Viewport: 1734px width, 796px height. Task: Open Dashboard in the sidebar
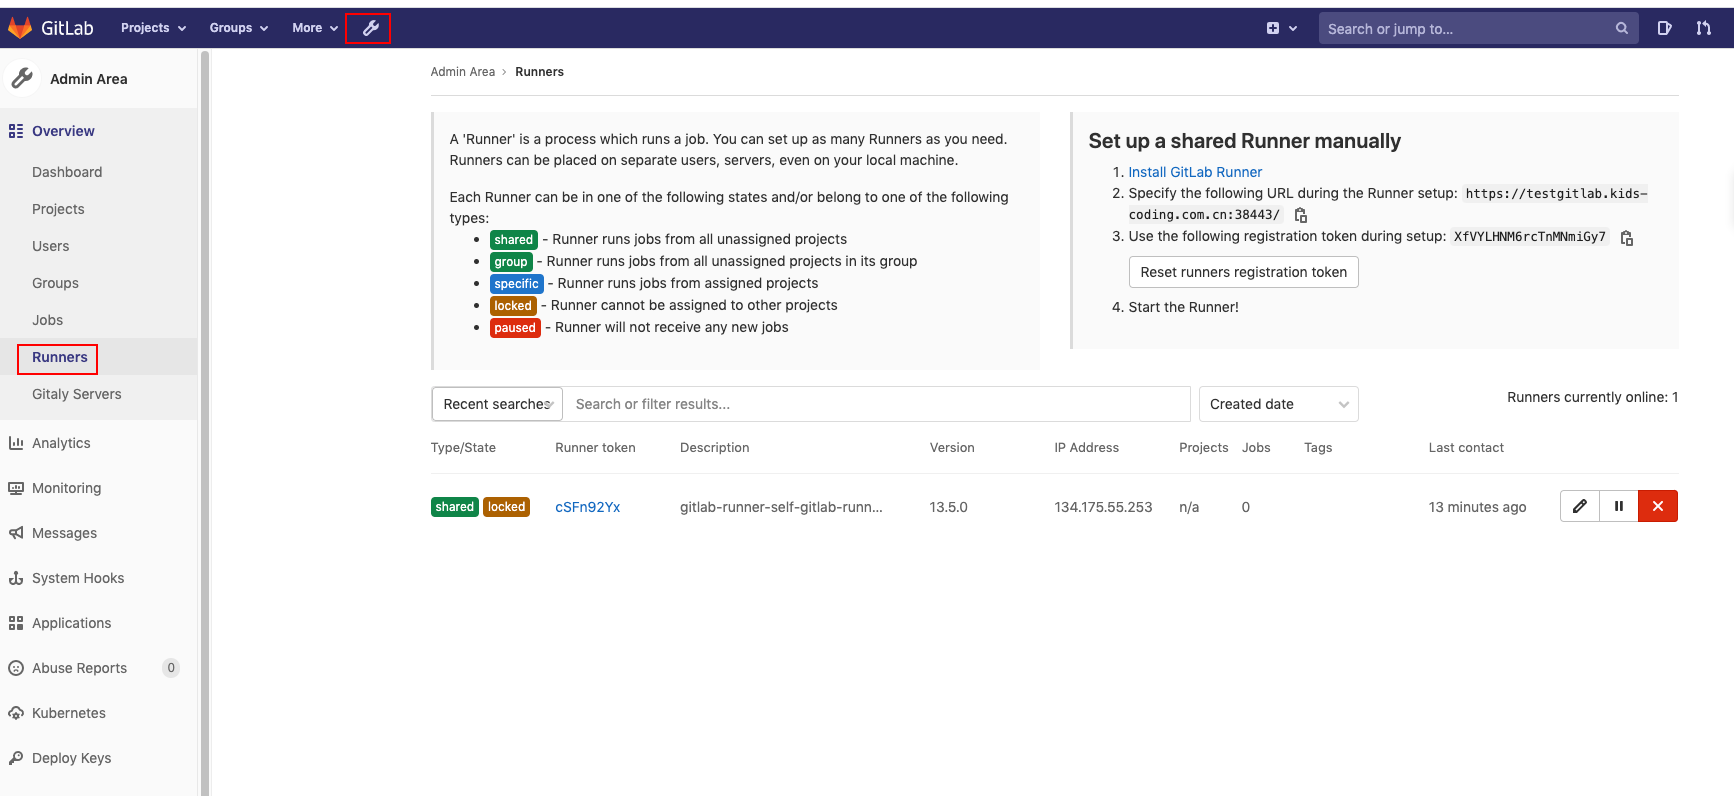[x=67, y=172]
